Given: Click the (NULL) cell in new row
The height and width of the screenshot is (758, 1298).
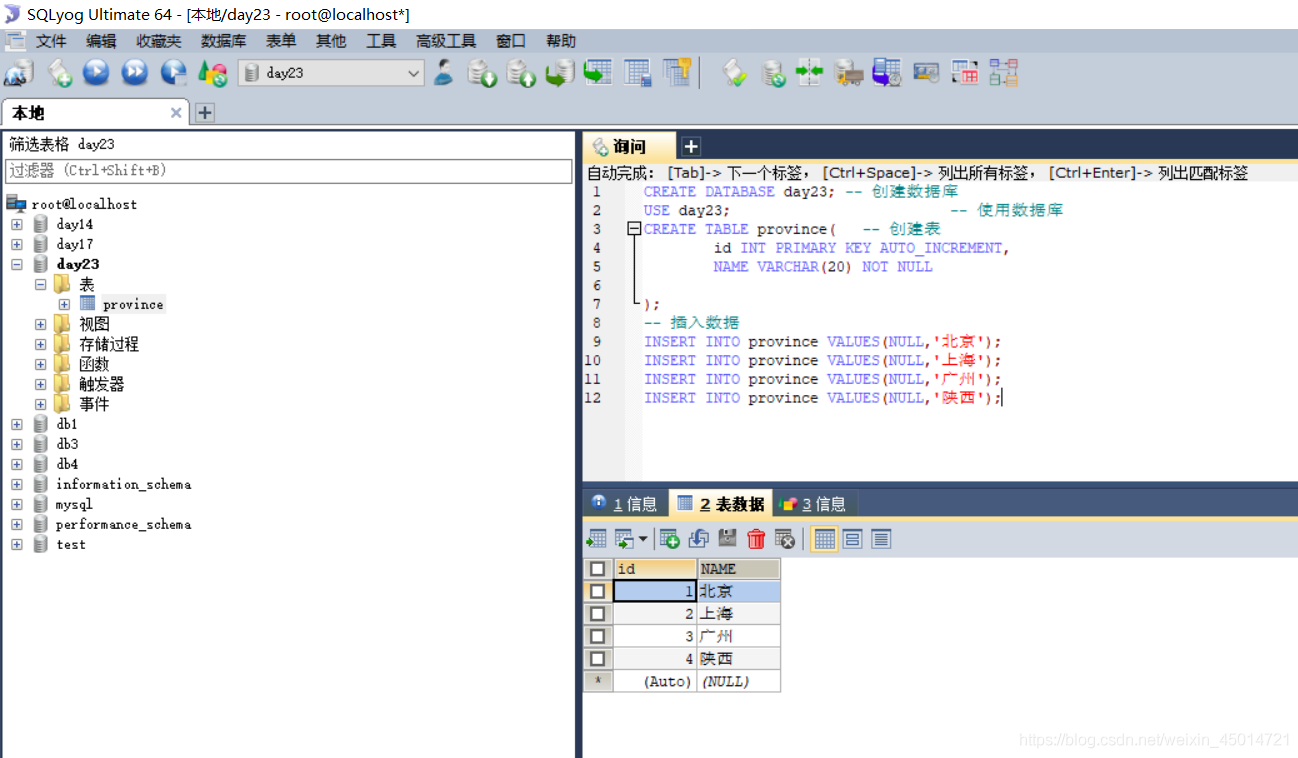Looking at the screenshot, I should coord(738,682).
